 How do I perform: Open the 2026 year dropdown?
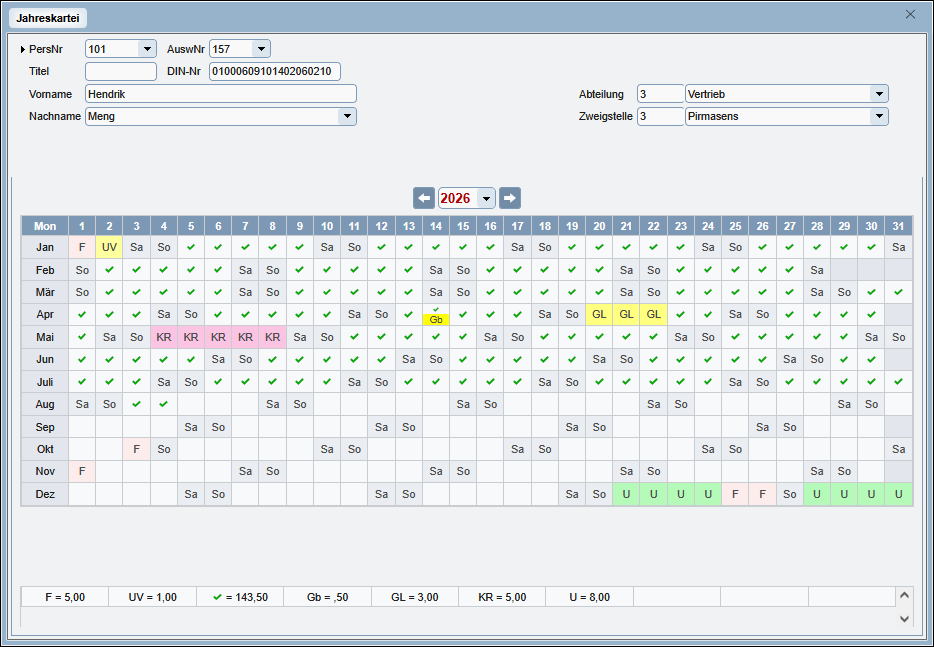(486, 198)
